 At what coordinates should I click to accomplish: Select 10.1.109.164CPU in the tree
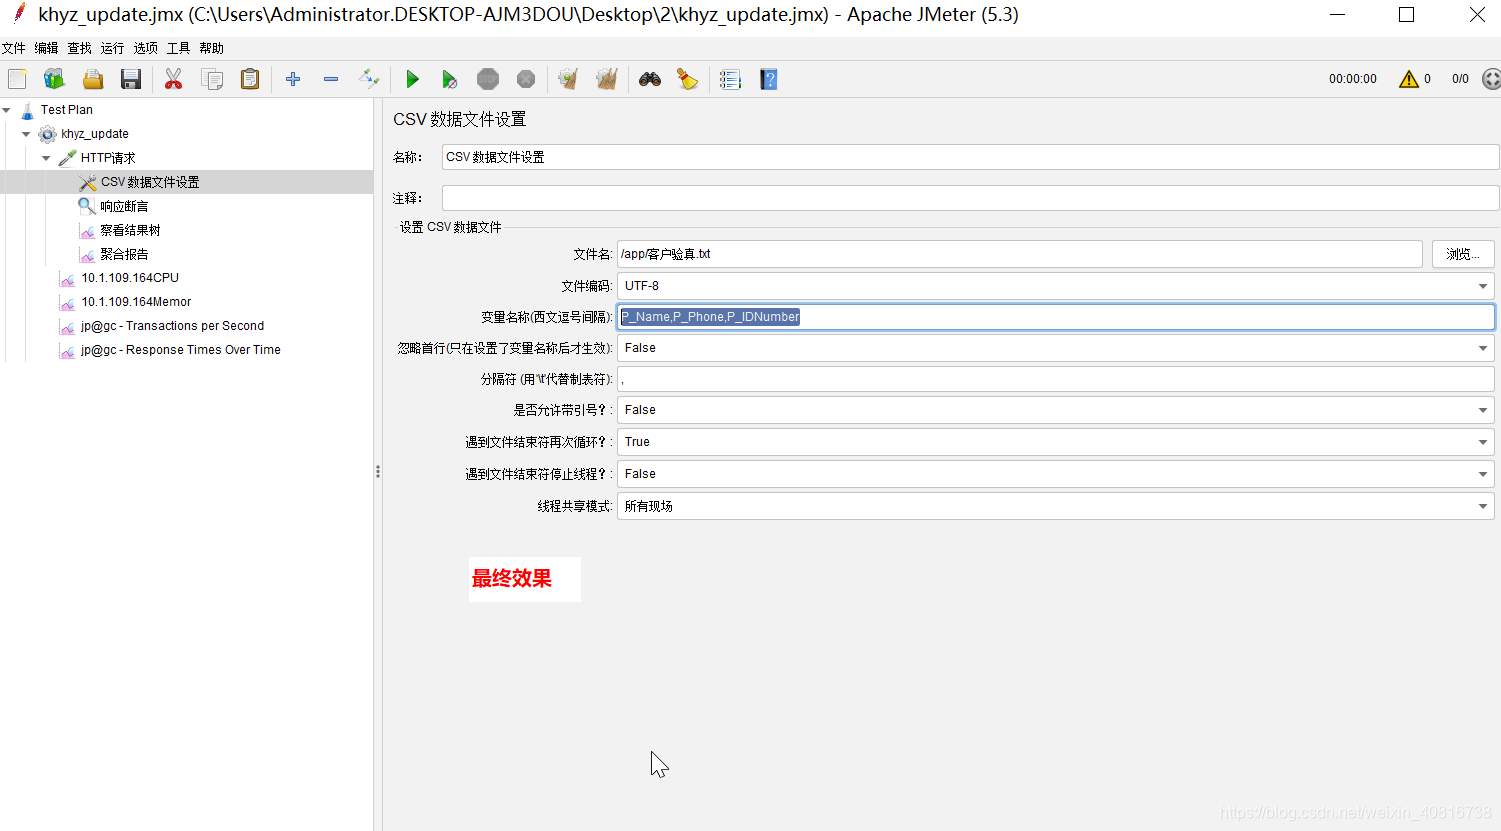pos(130,278)
